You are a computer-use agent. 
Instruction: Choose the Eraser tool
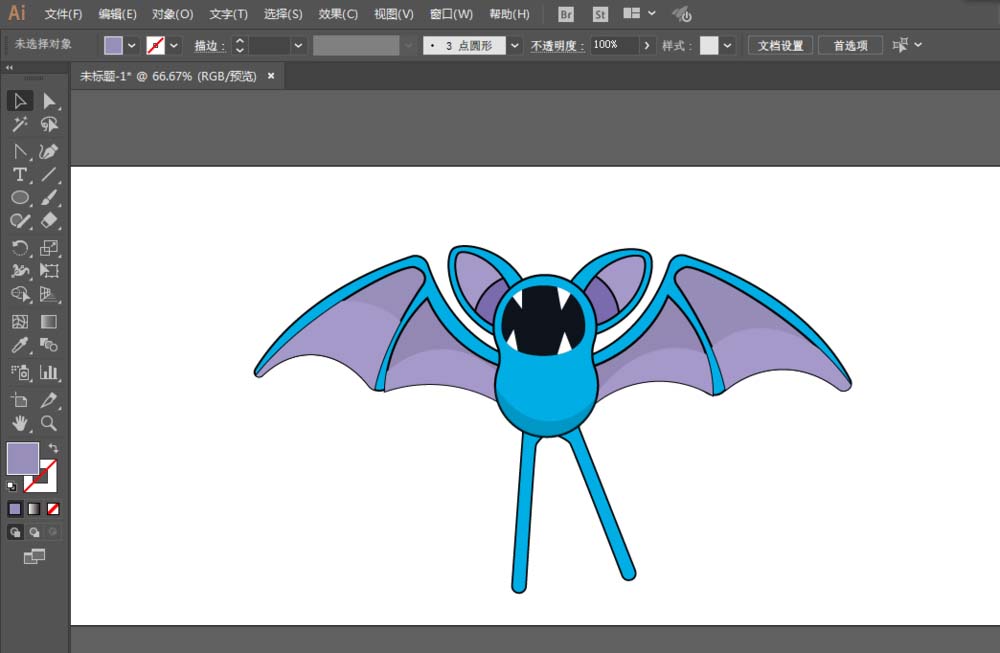(x=49, y=221)
